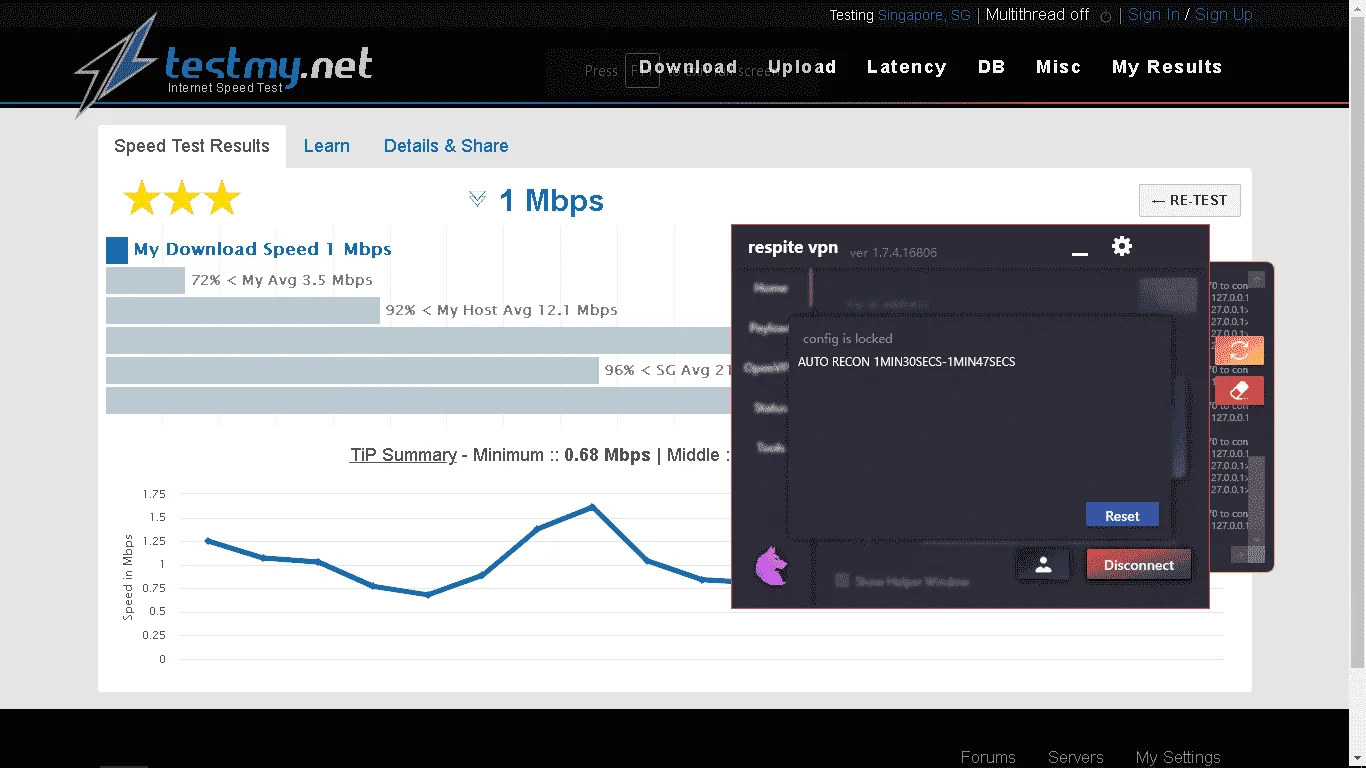Click the AUTO RECON 1MIN30SECS-1MIN47SECS text
The width and height of the screenshot is (1366, 768).
click(x=907, y=362)
